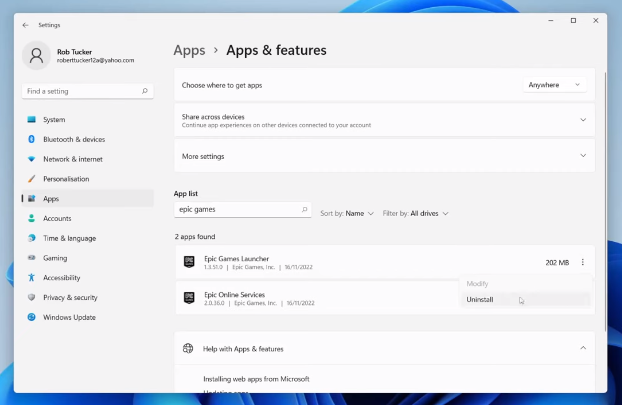Click the search icon in Find a setting
Screen dimensions: 622x405
click(x=145, y=91)
